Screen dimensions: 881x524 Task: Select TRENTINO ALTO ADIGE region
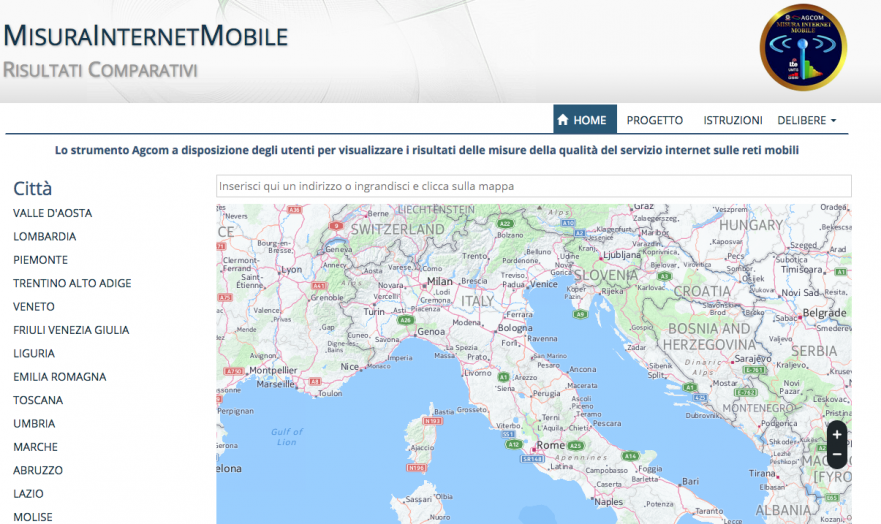coord(72,284)
